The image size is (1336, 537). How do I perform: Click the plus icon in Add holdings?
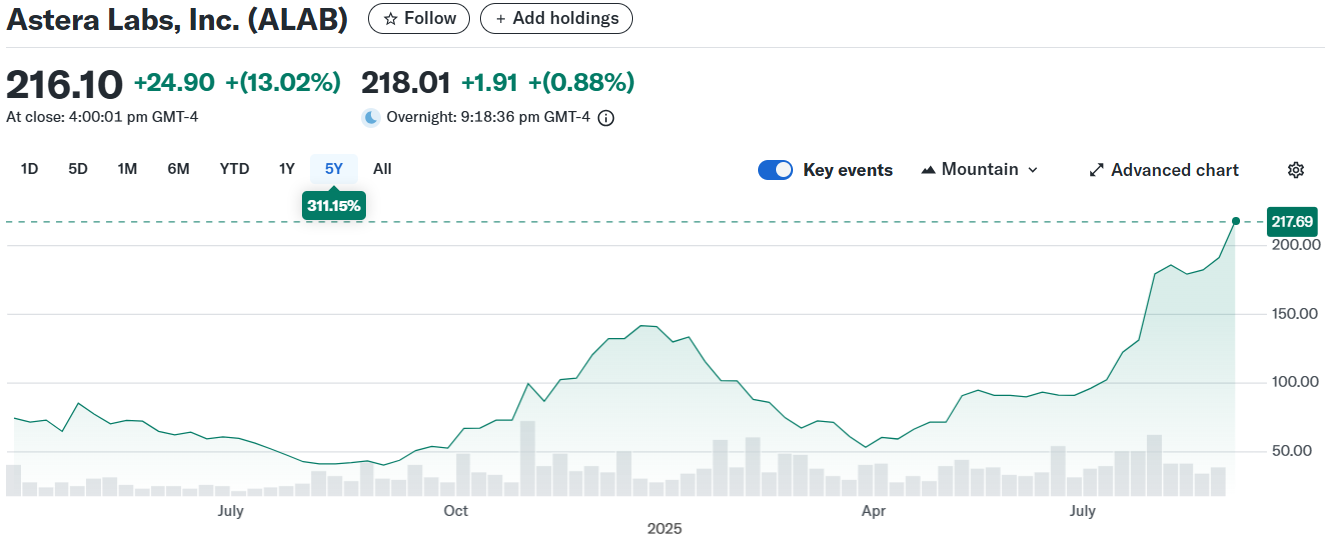[501, 19]
